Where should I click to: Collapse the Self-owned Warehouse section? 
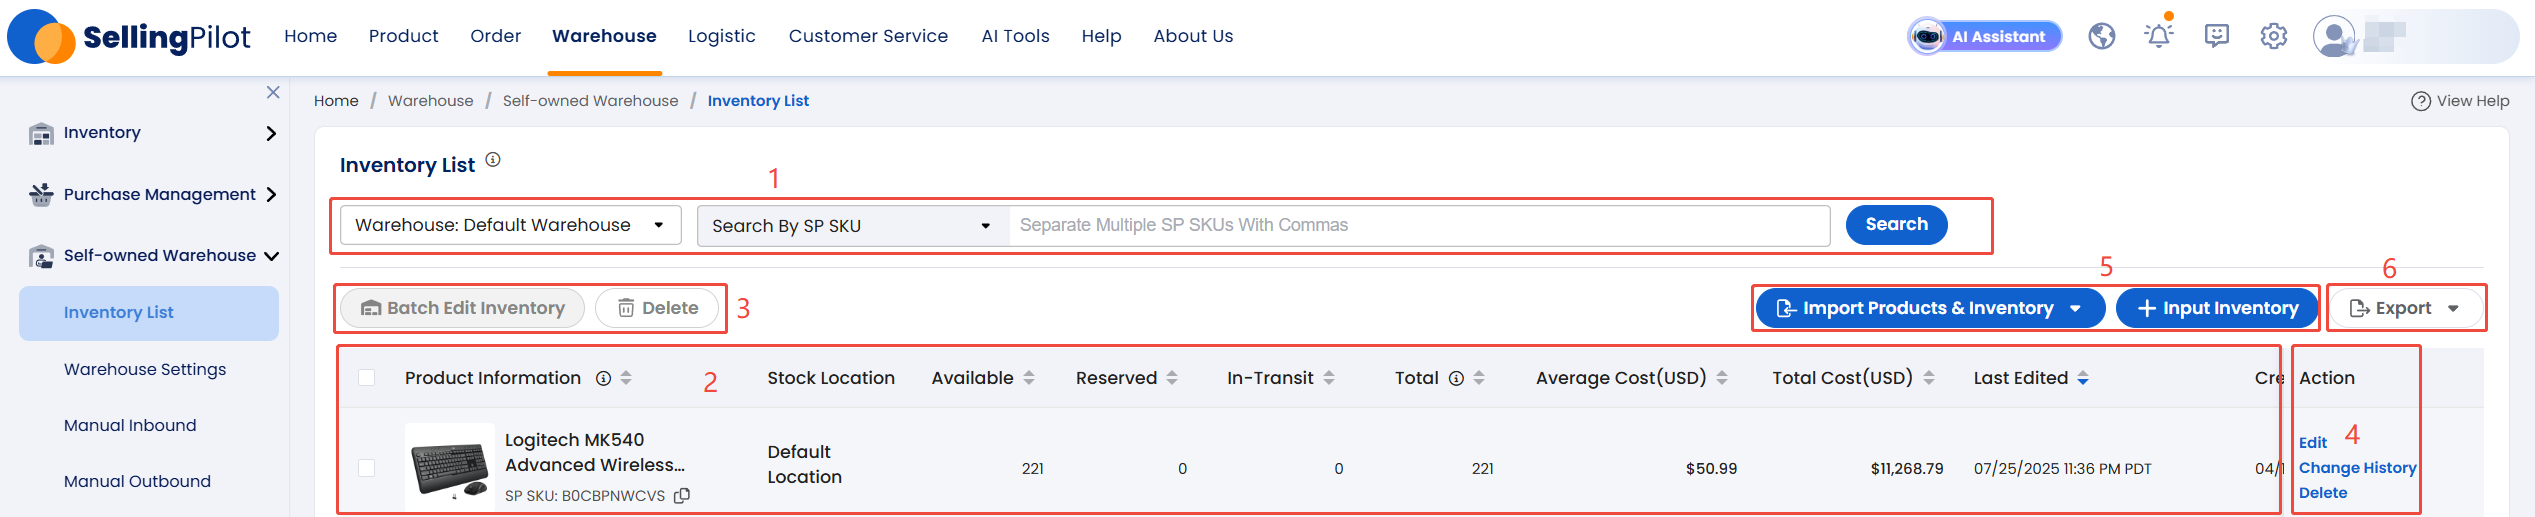pyautogui.click(x=271, y=257)
